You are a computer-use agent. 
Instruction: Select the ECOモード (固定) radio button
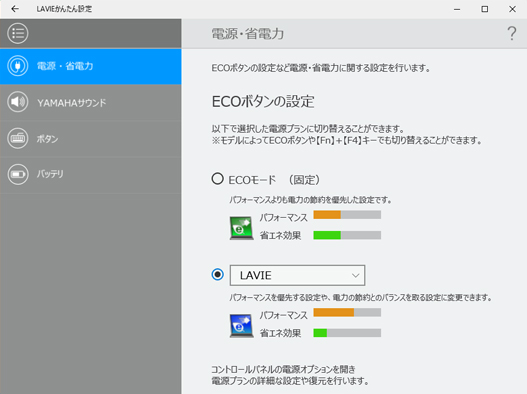217,179
